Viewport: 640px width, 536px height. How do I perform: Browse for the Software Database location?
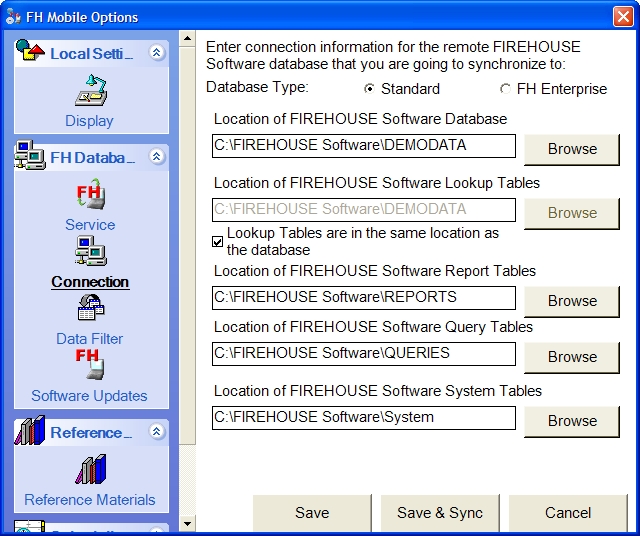pos(572,149)
